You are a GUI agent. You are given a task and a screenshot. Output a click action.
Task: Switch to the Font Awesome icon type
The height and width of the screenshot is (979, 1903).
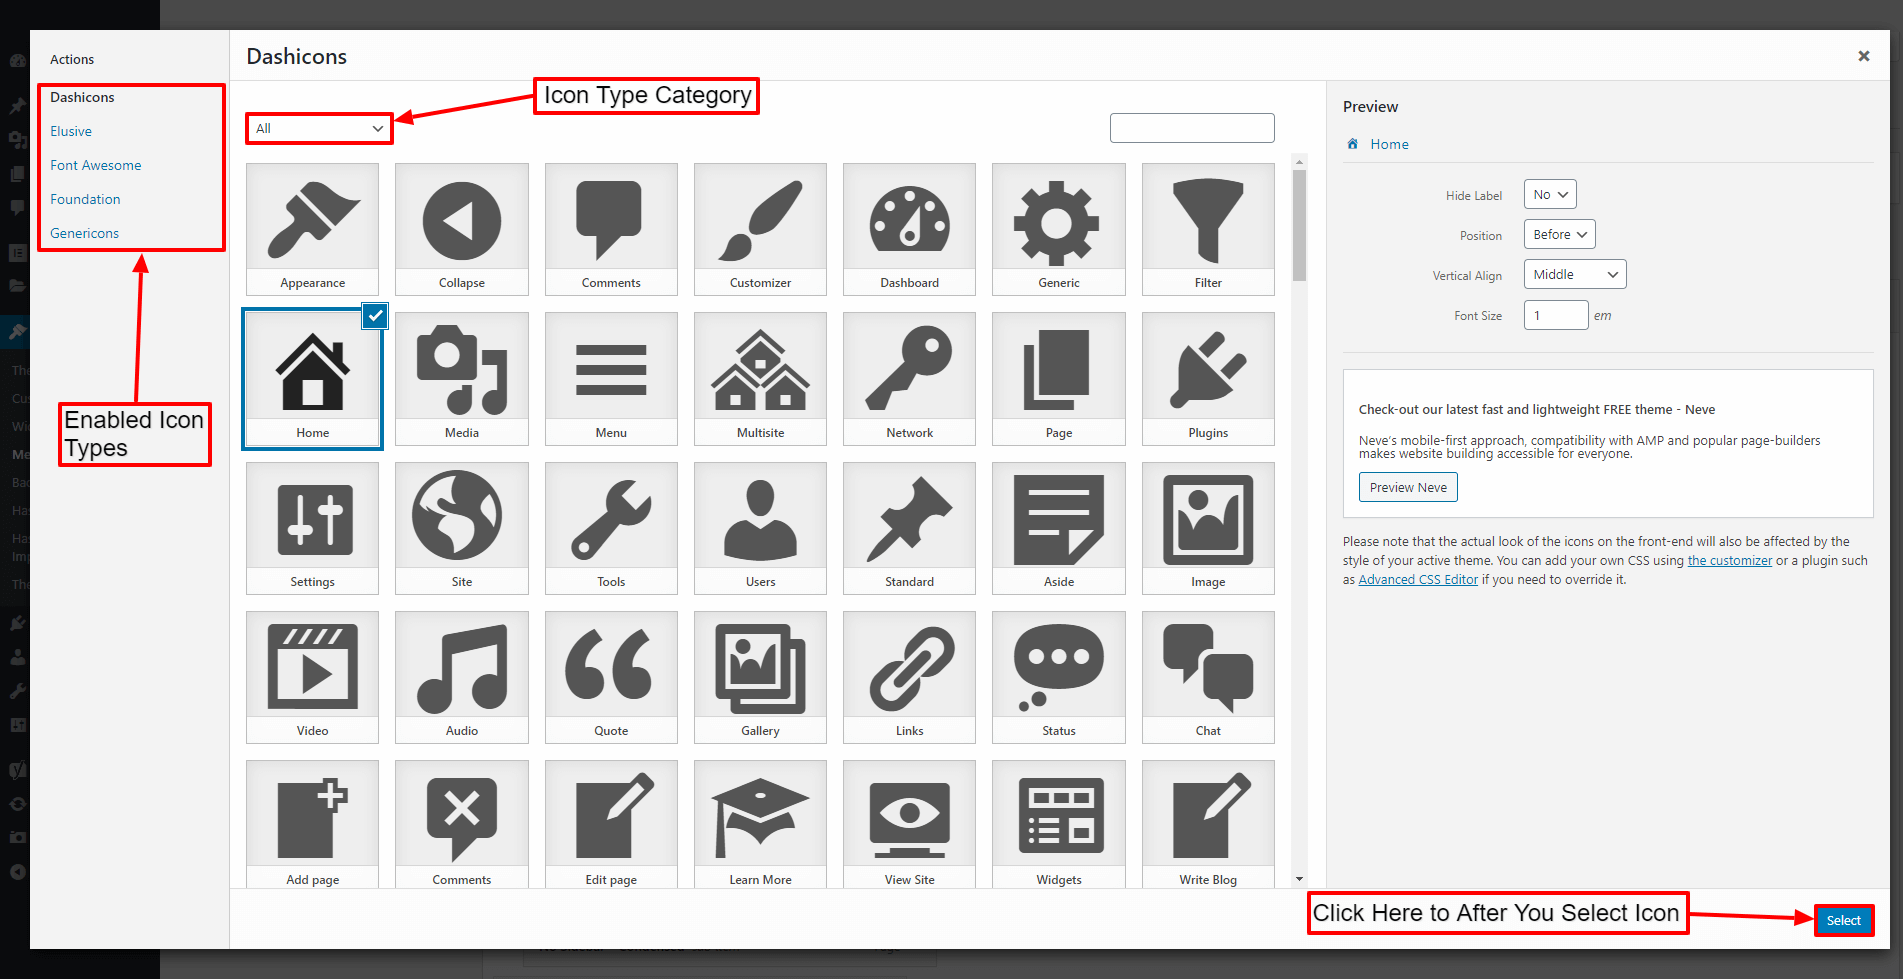96,165
